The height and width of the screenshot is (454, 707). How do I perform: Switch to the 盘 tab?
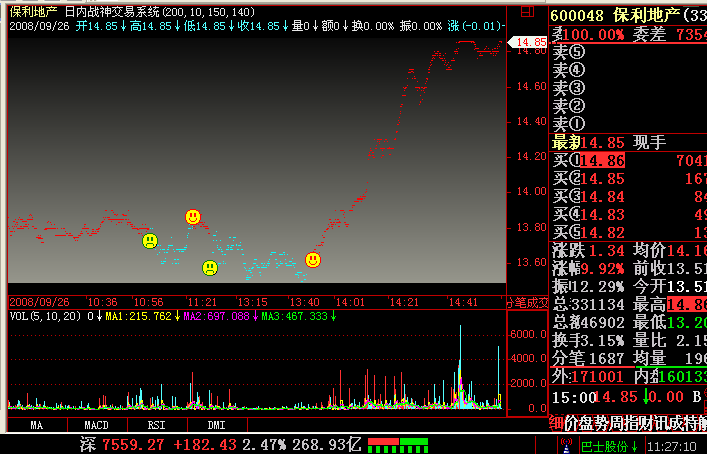pyautogui.click(x=586, y=423)
